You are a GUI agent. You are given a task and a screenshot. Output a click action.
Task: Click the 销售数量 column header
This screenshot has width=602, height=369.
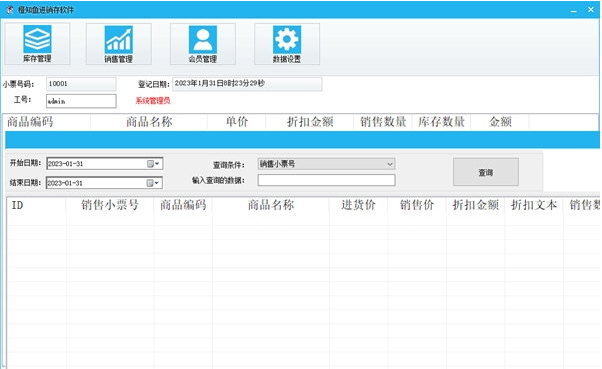point(383,122)
